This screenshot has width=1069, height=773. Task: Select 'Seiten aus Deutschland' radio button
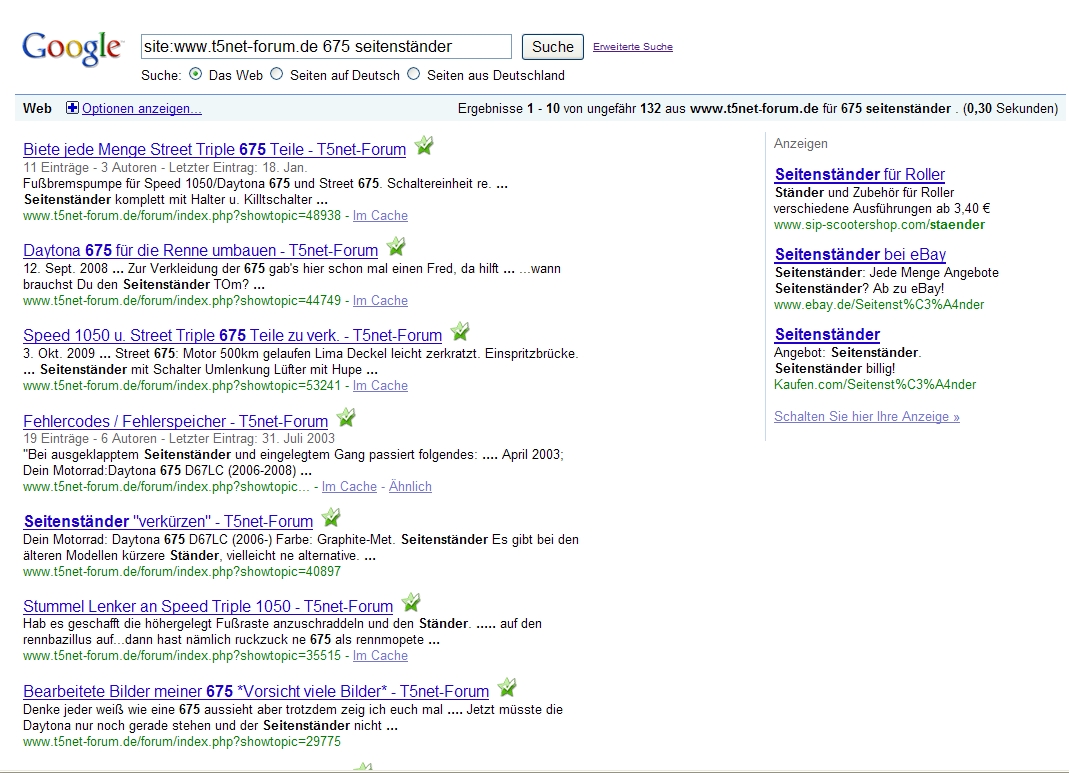pos(414,74)
